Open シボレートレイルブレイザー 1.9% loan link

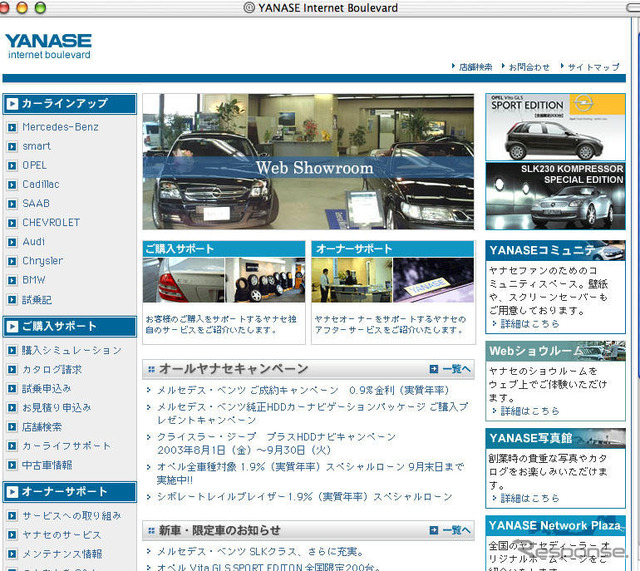click(x=305, y=497)
